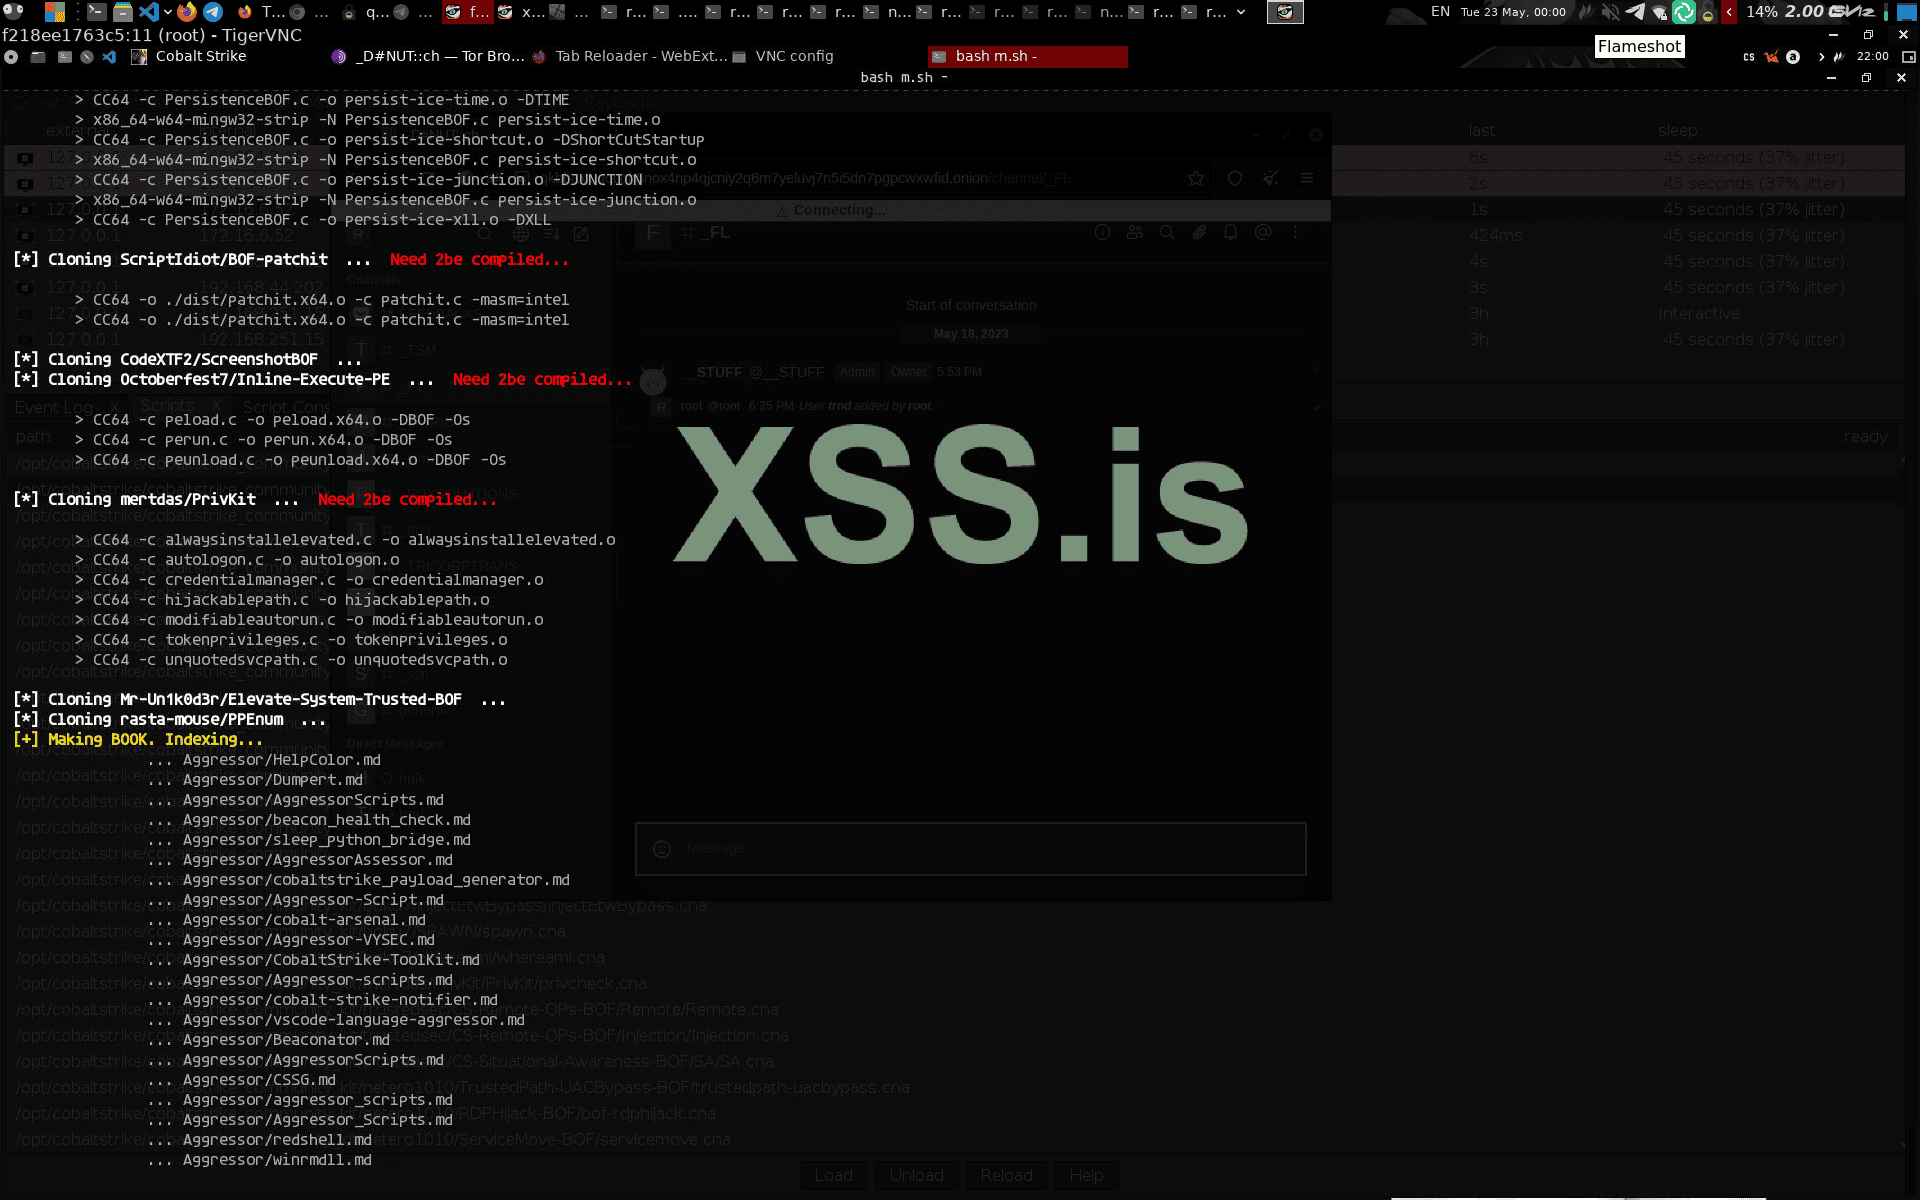The height and width of the screenshot is (1200, 1920).
Task: Open the terminal launcher icon in panel
Action: 96,12
